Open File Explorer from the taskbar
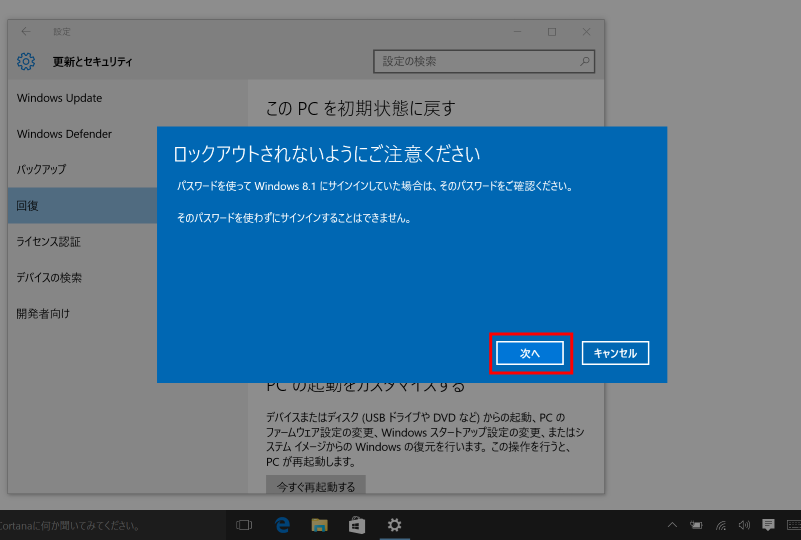Screen dimensions: 801x540 319,525
